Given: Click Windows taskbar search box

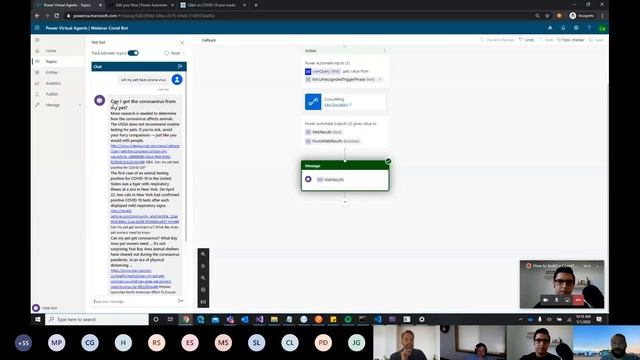Looking at the screenshot, I should pos(97,320).
